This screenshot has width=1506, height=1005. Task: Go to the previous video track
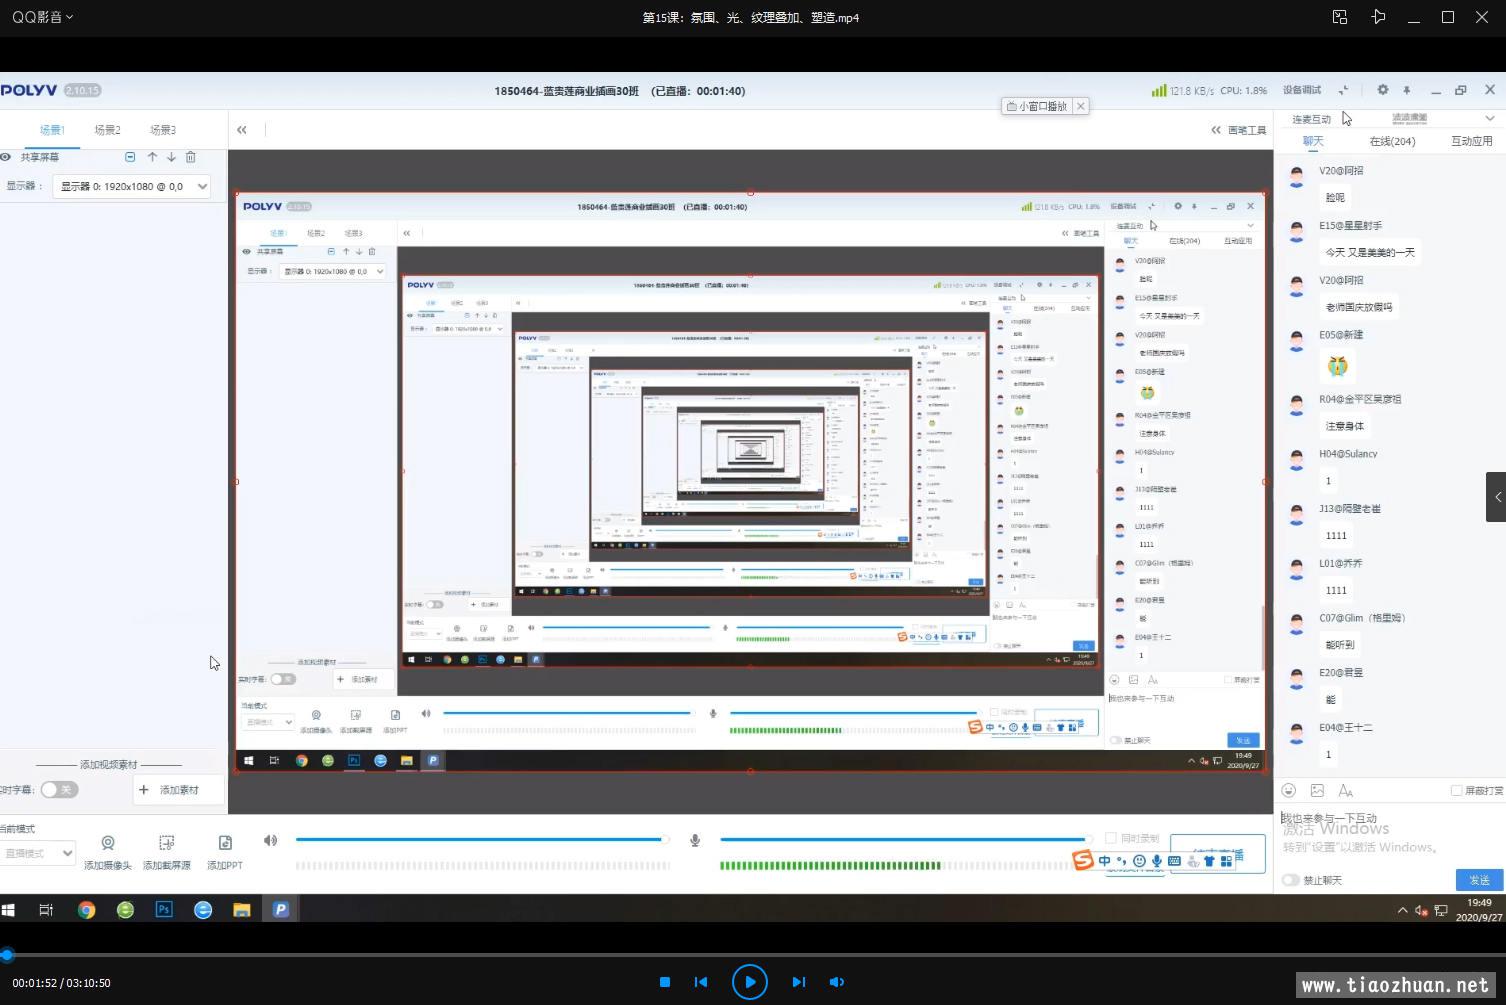701,982
